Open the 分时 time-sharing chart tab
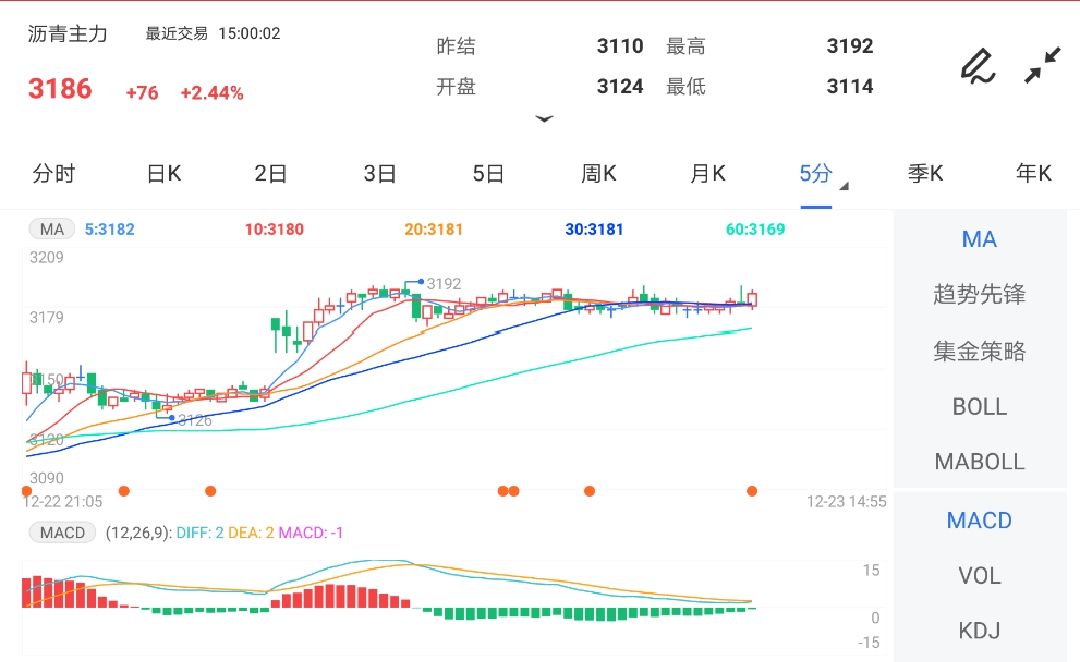The height and width of the screenshot is (662, 1080). coord(55,173)
